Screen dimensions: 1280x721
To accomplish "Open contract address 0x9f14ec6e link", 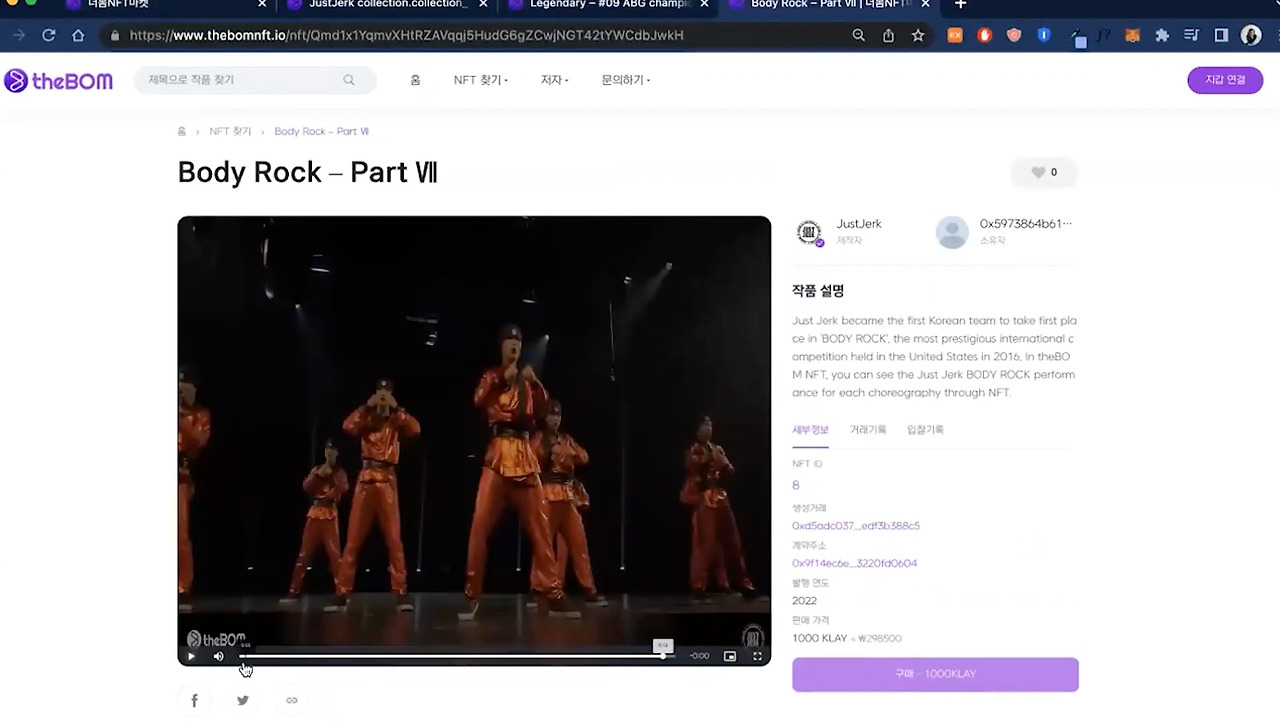I will (854, 563).
